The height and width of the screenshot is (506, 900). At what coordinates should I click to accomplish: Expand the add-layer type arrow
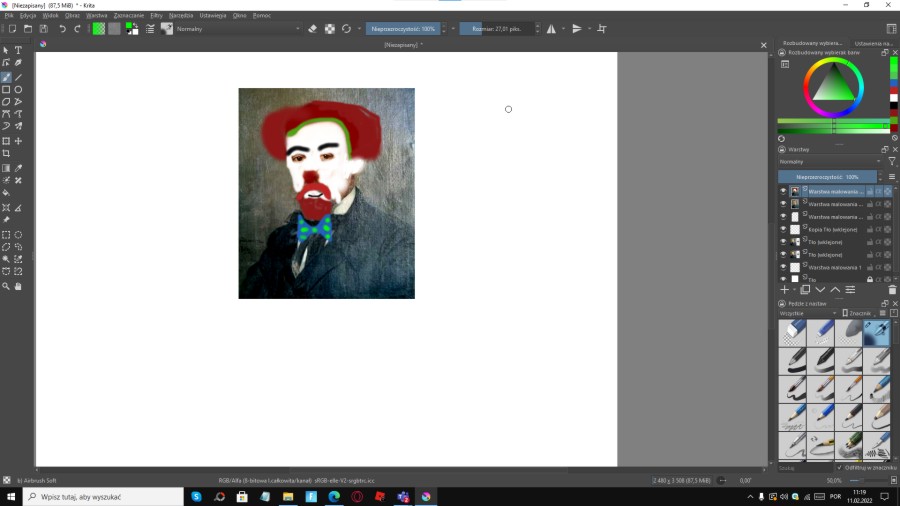794,290
